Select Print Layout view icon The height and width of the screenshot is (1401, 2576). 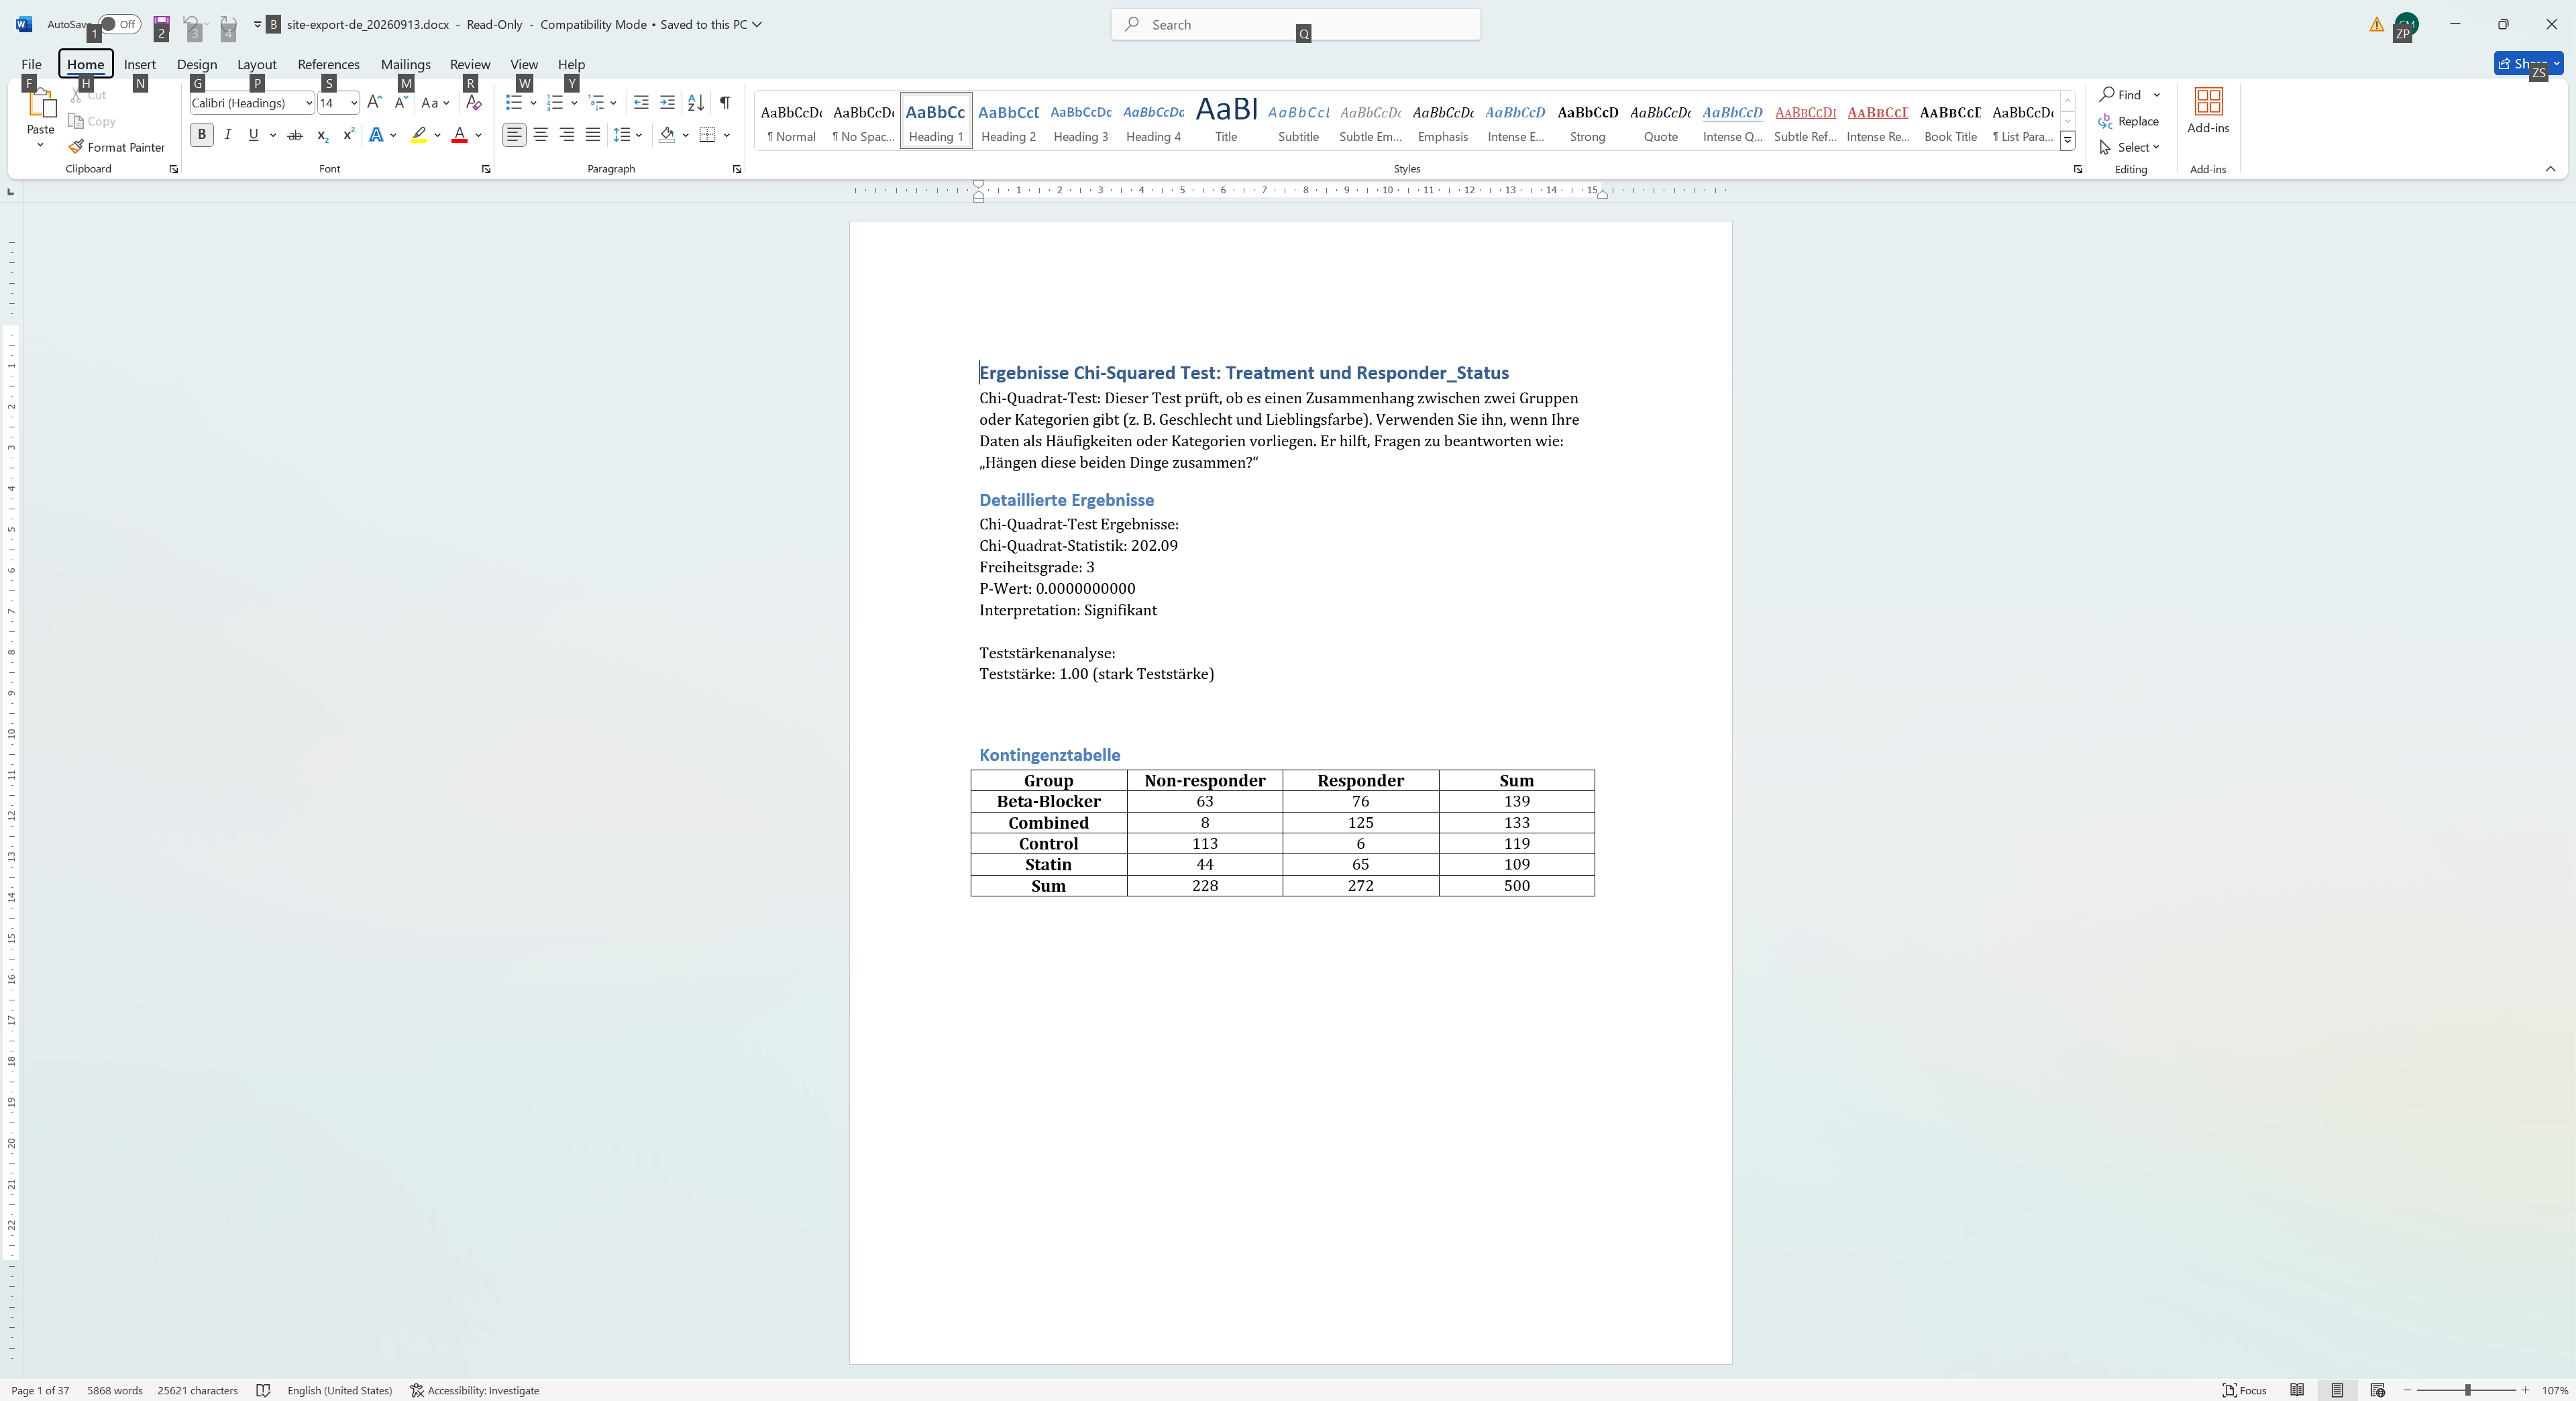click(x=2337, y=1390)
